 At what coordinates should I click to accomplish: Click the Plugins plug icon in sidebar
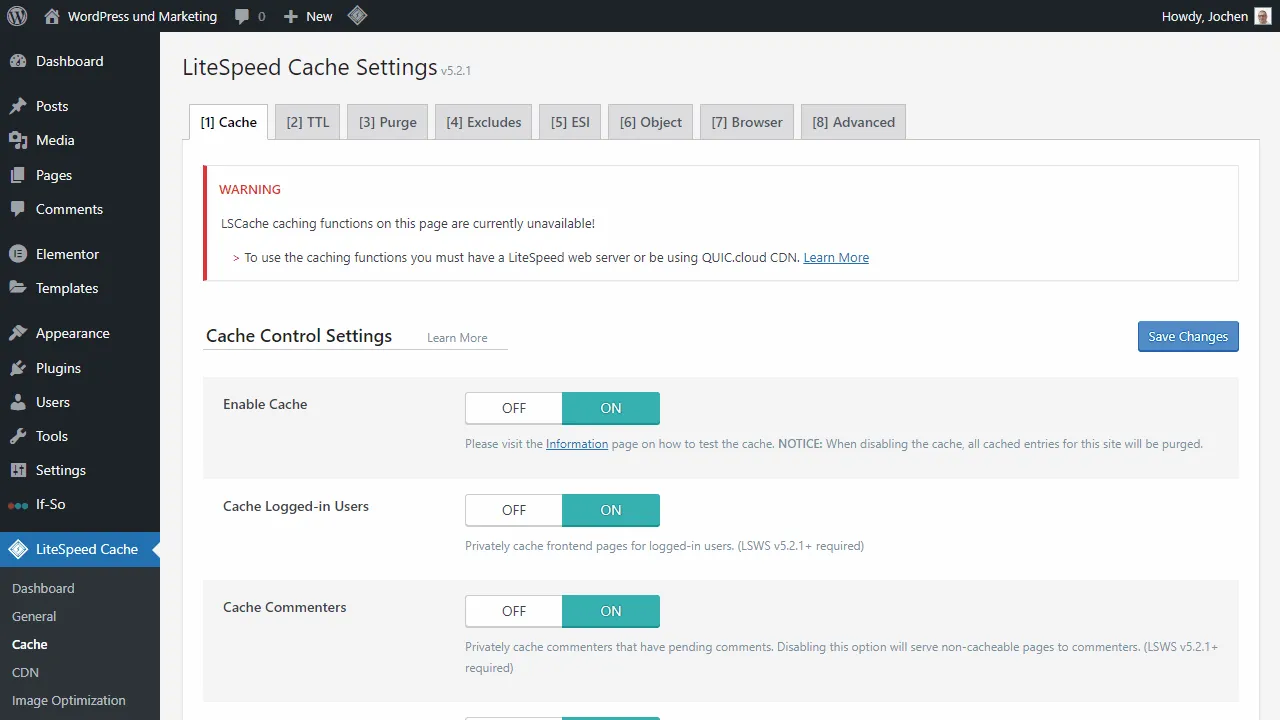click(x=18, y=368)
